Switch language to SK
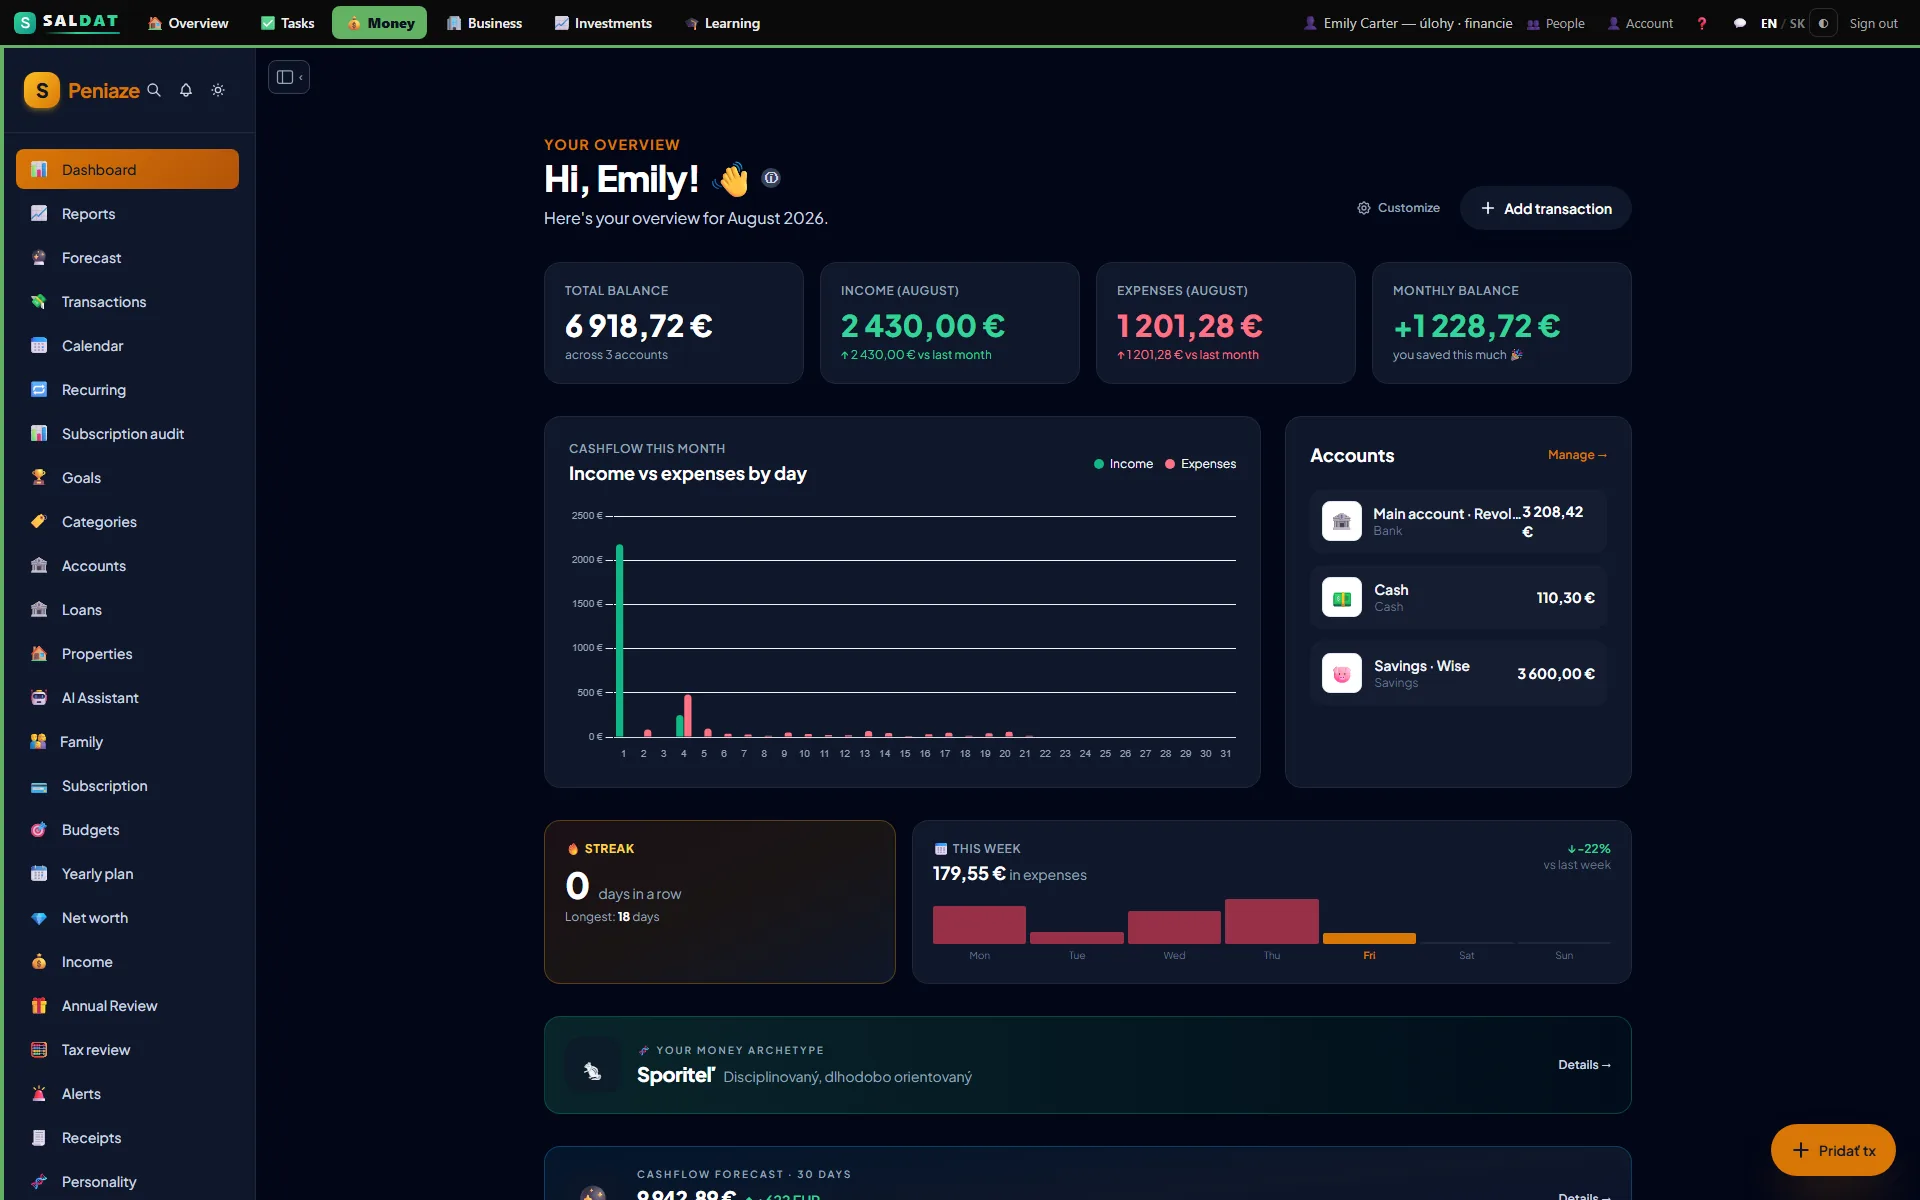Screen dimensions: 1920x1200 1797,23
